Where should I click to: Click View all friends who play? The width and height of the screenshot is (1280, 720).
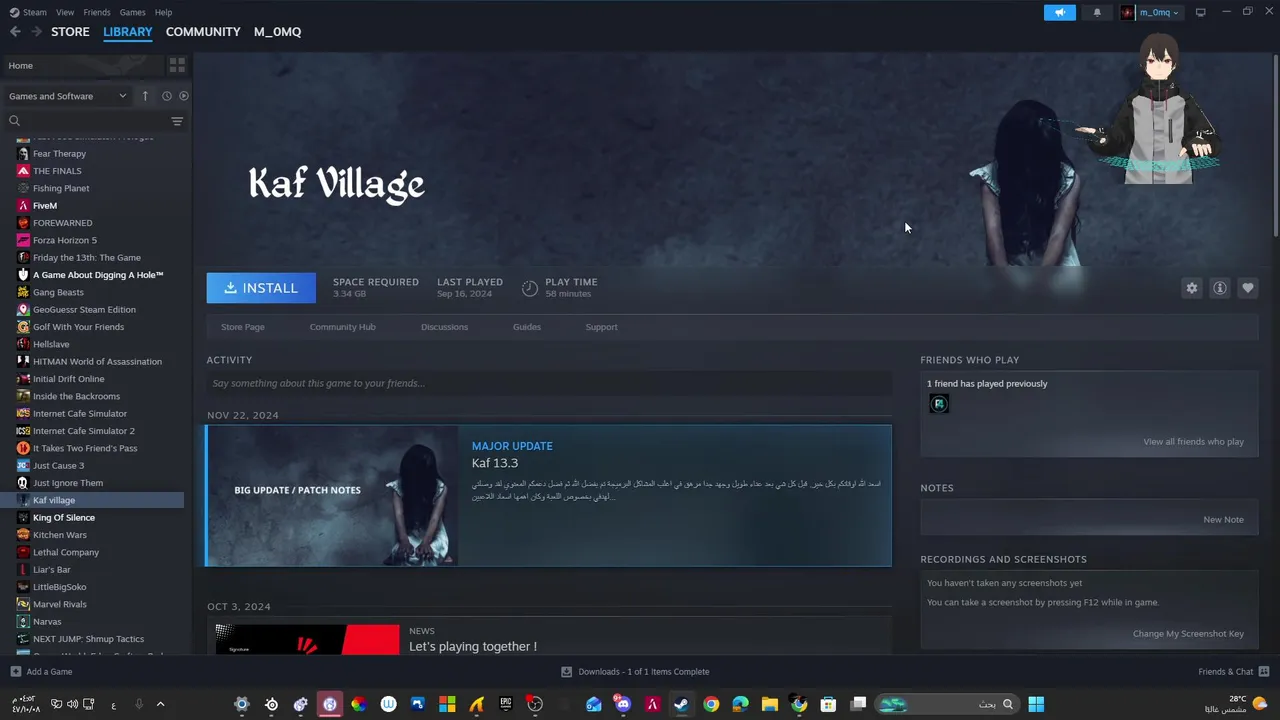pos(1193,442)
